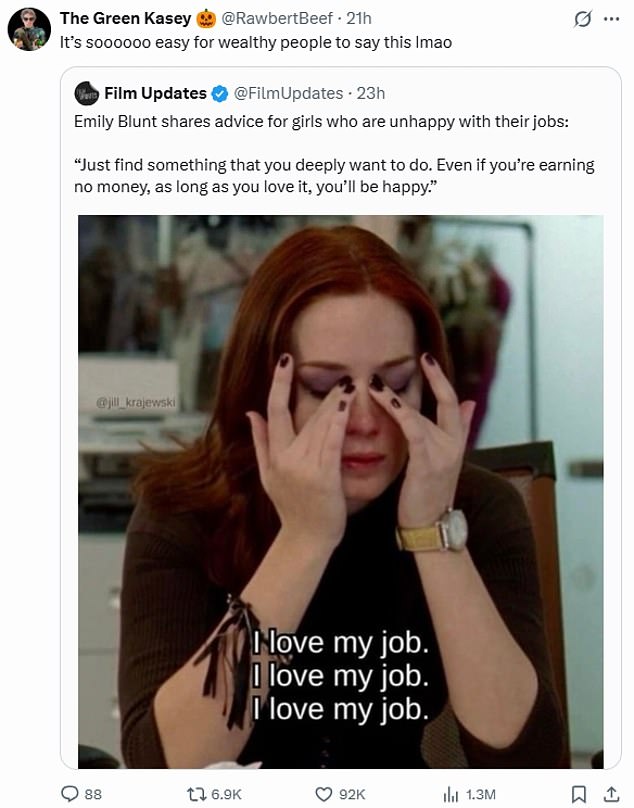Screen dimensions: 634x808
Task: Open @RawbertBeef handle link
Action: coord(277,18)
